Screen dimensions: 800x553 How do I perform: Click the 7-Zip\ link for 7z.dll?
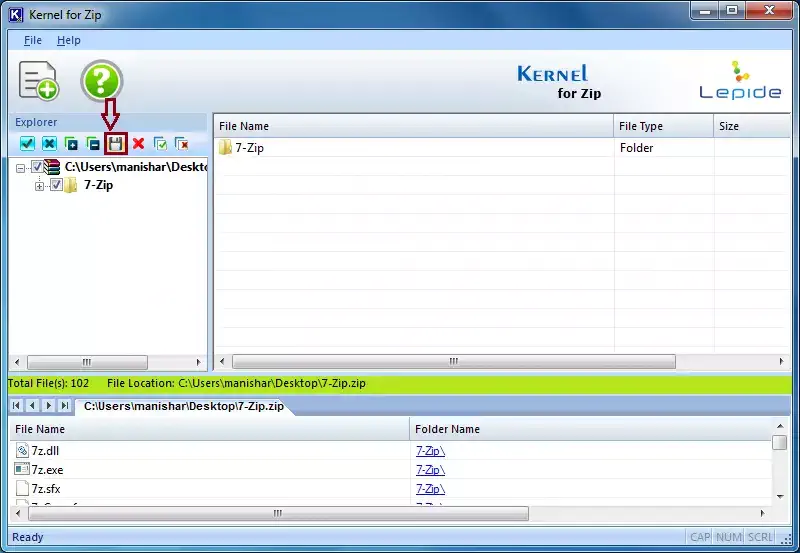click(x=430, y=450)
